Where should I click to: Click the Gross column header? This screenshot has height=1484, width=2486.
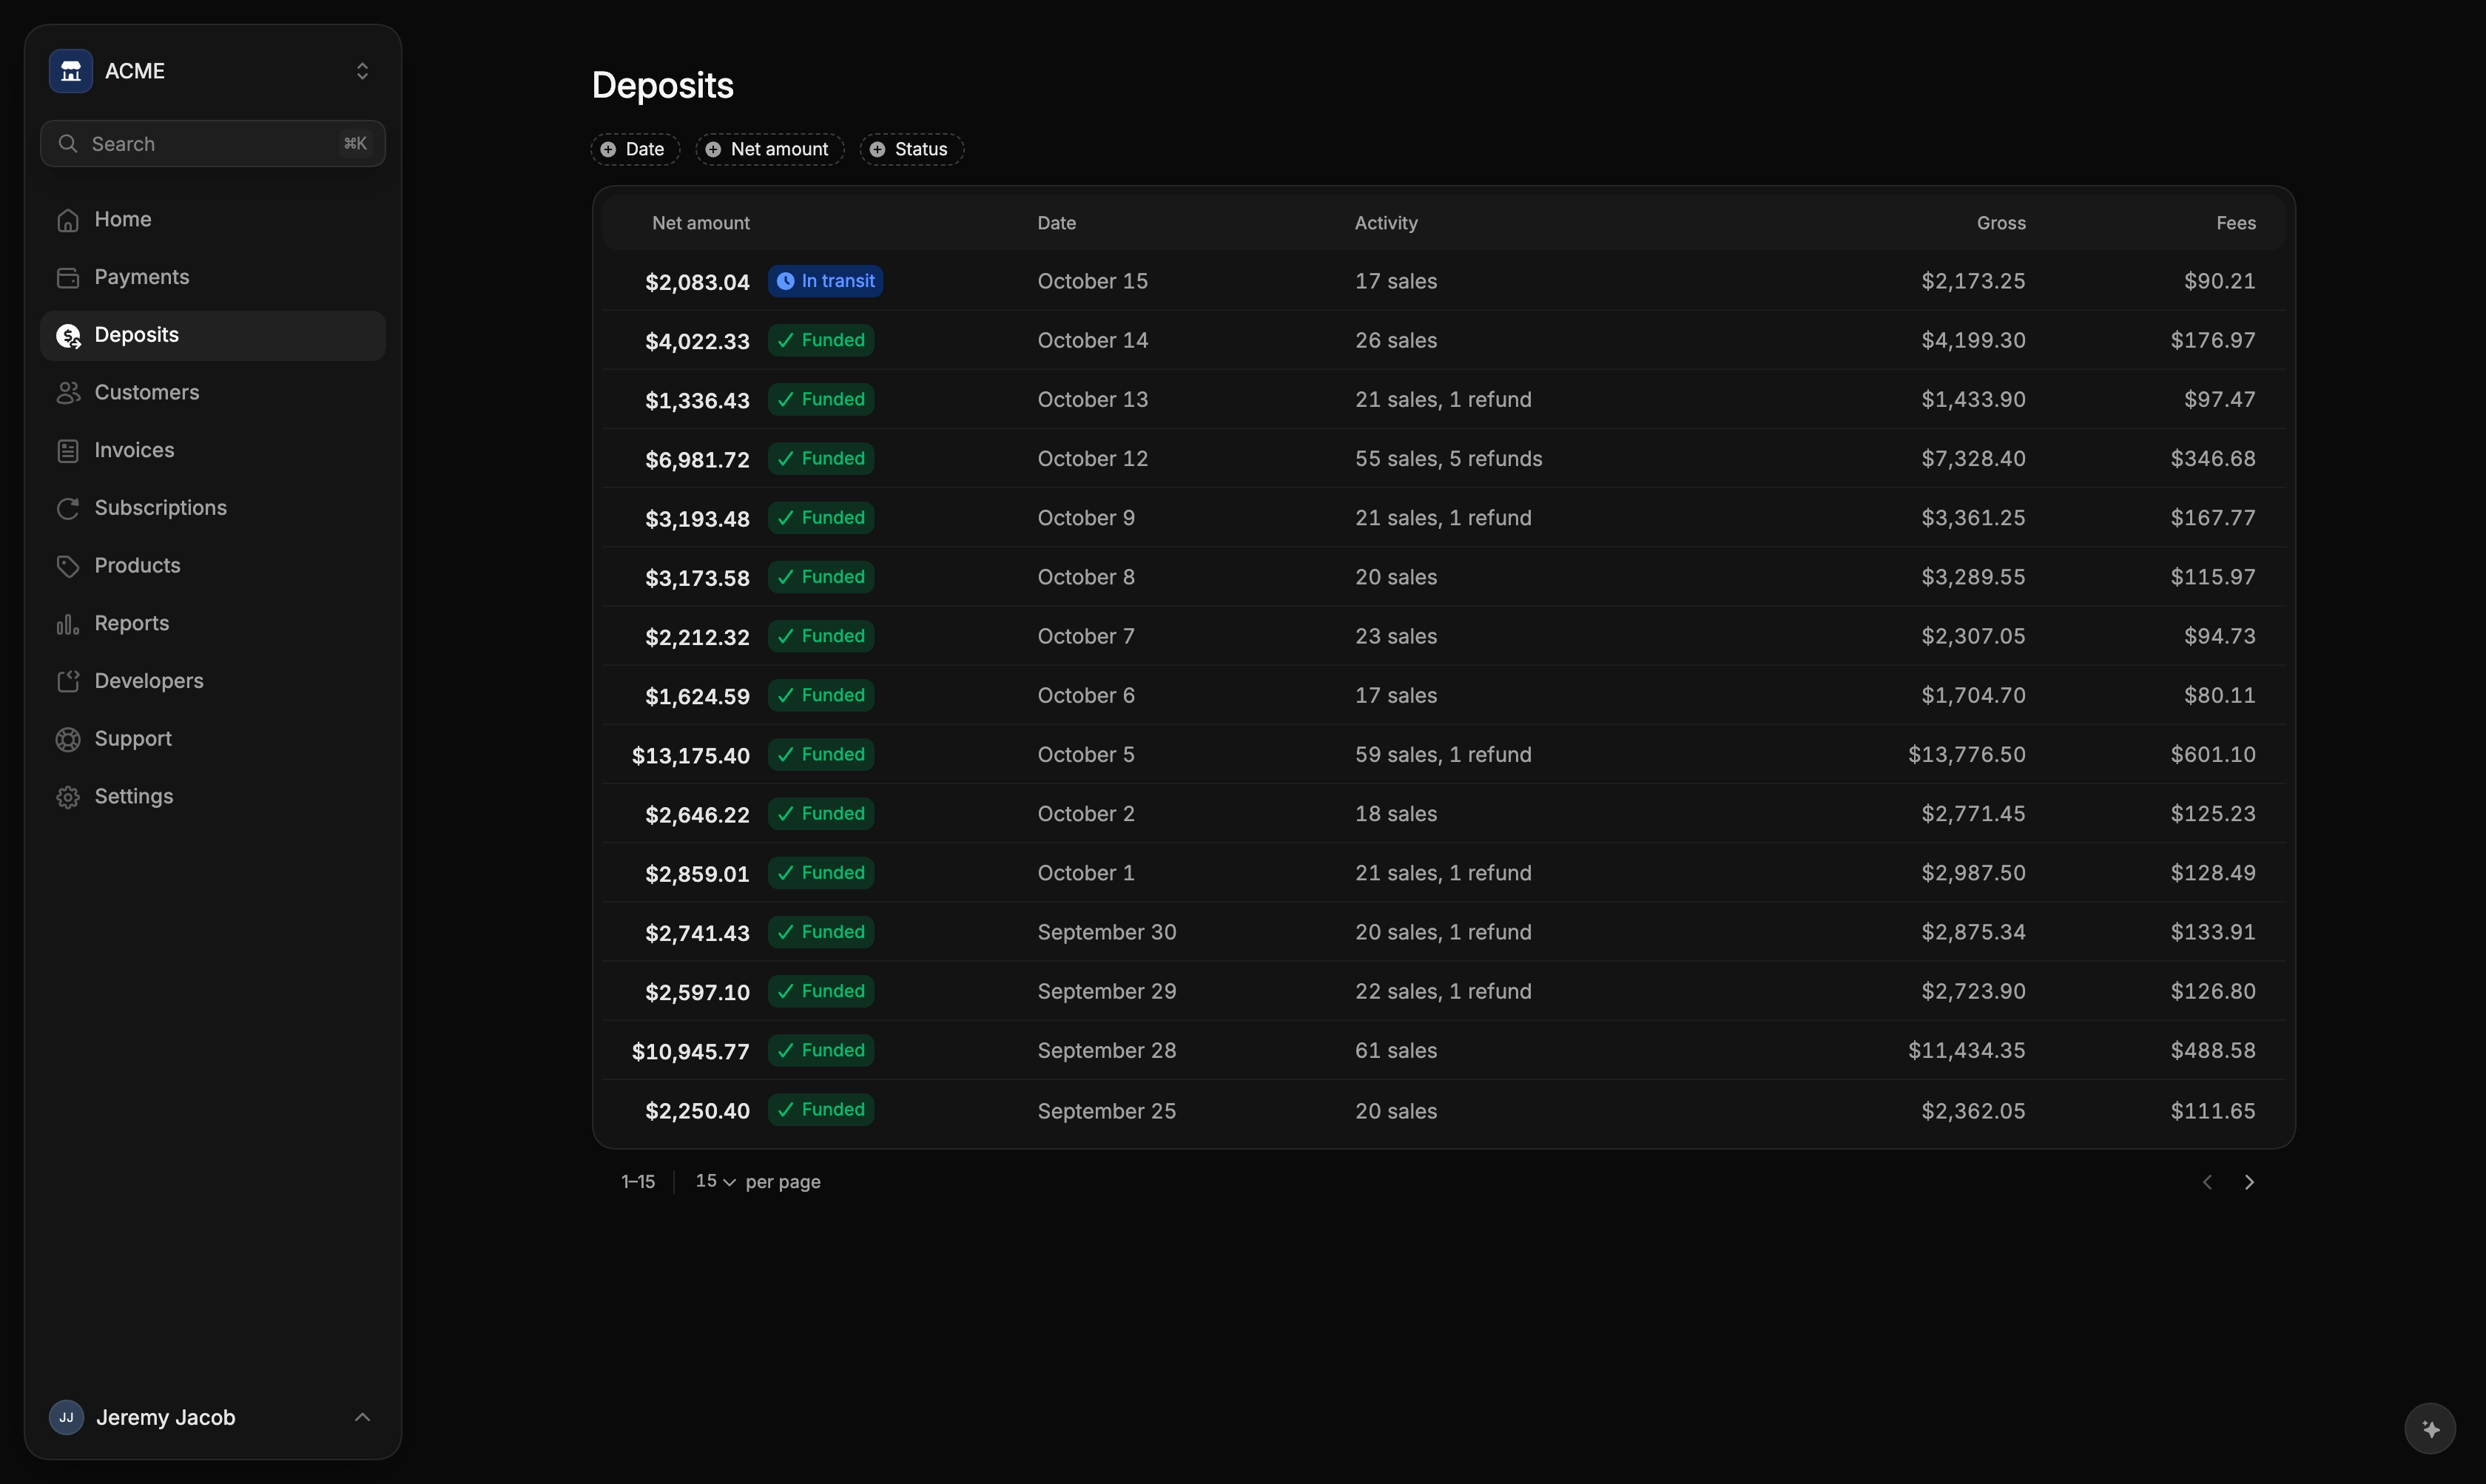(x=2001, y=223)
